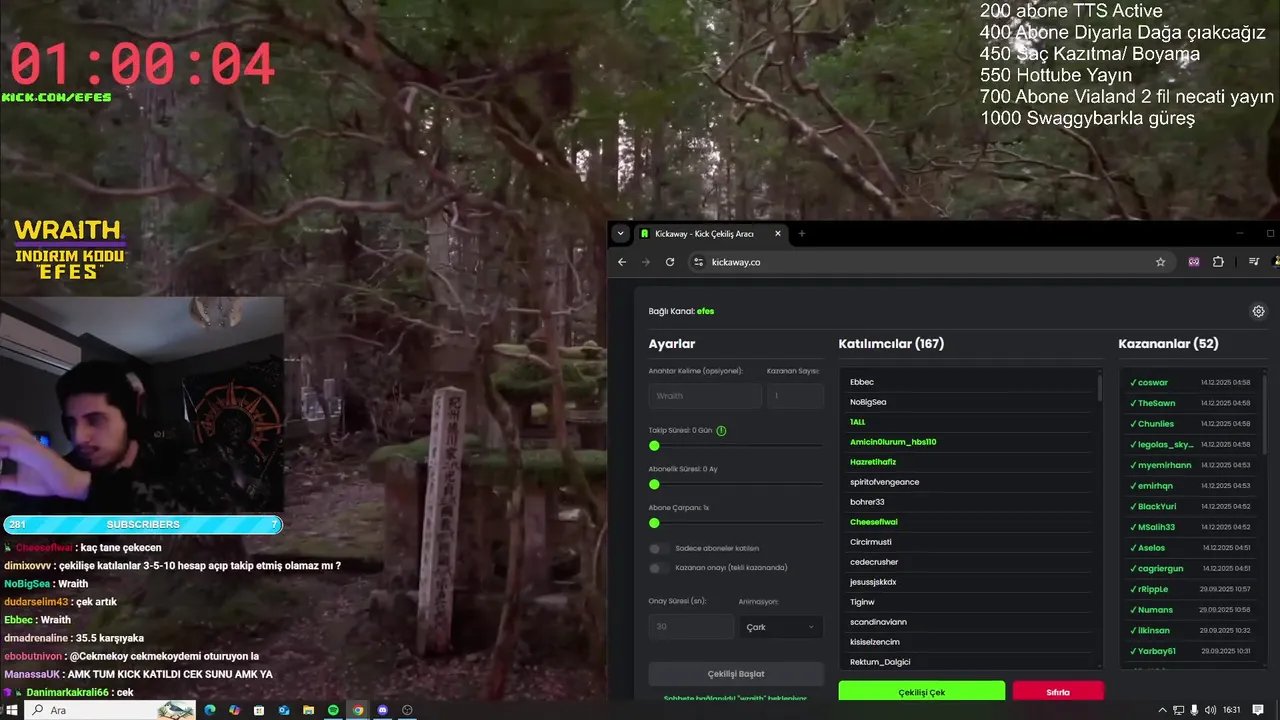Click the Abonelik Süresi slider handle
The height and width of the screenshot is (720, 1280).
pyautogui.click(x=654, y=484)
